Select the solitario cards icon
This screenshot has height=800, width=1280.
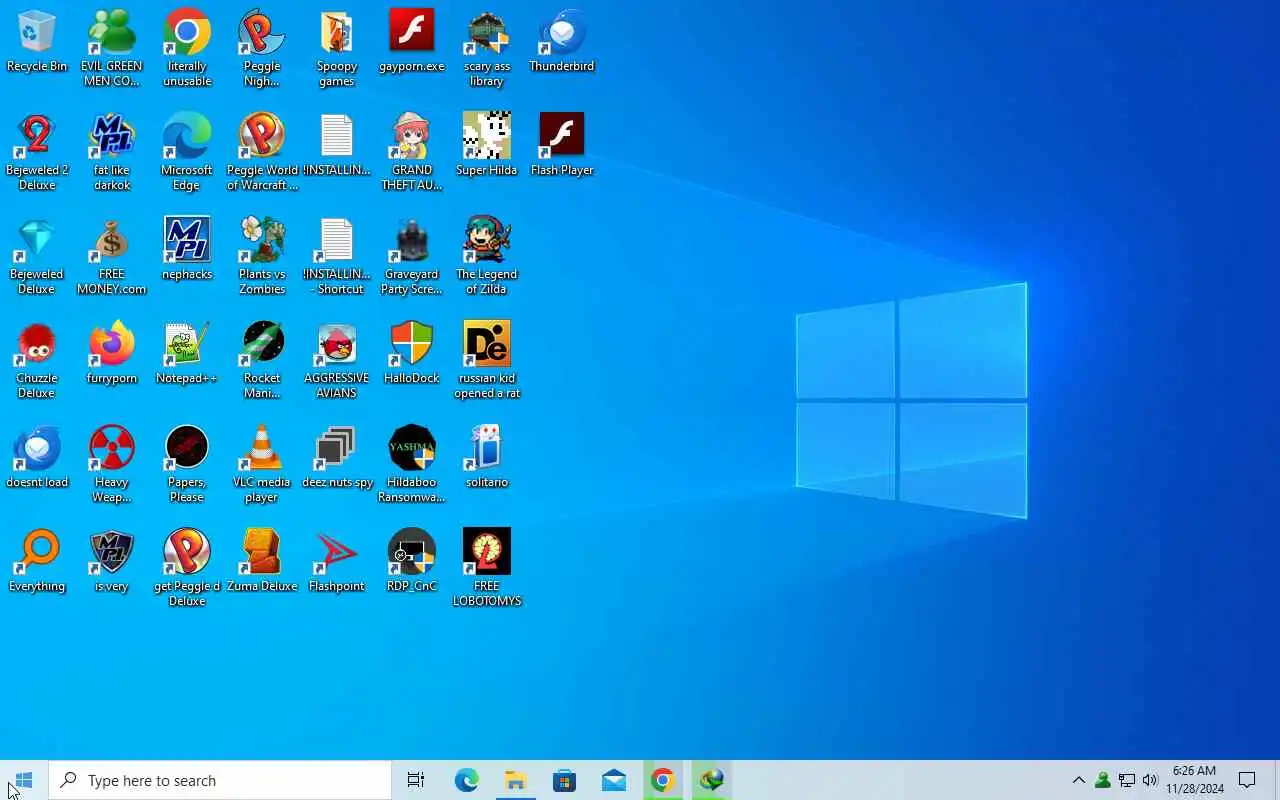pos(487,458)
